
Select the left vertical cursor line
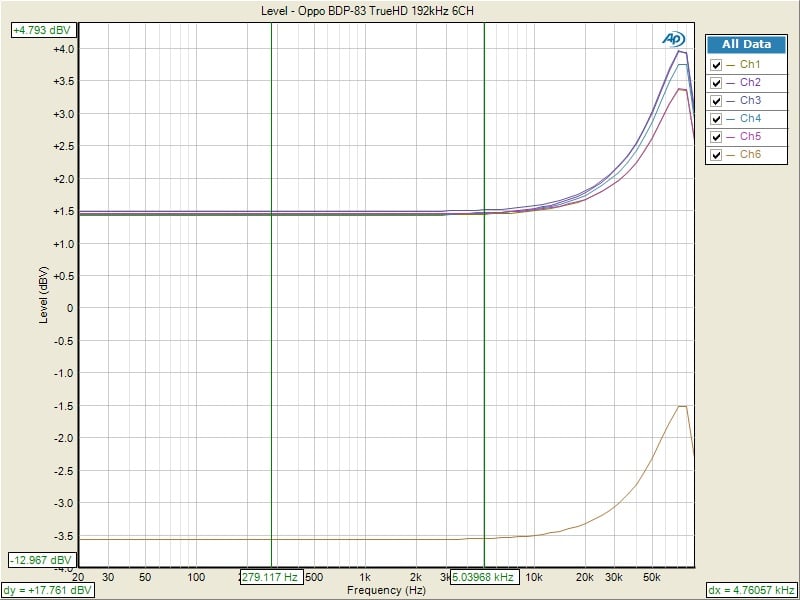[271, 300]
